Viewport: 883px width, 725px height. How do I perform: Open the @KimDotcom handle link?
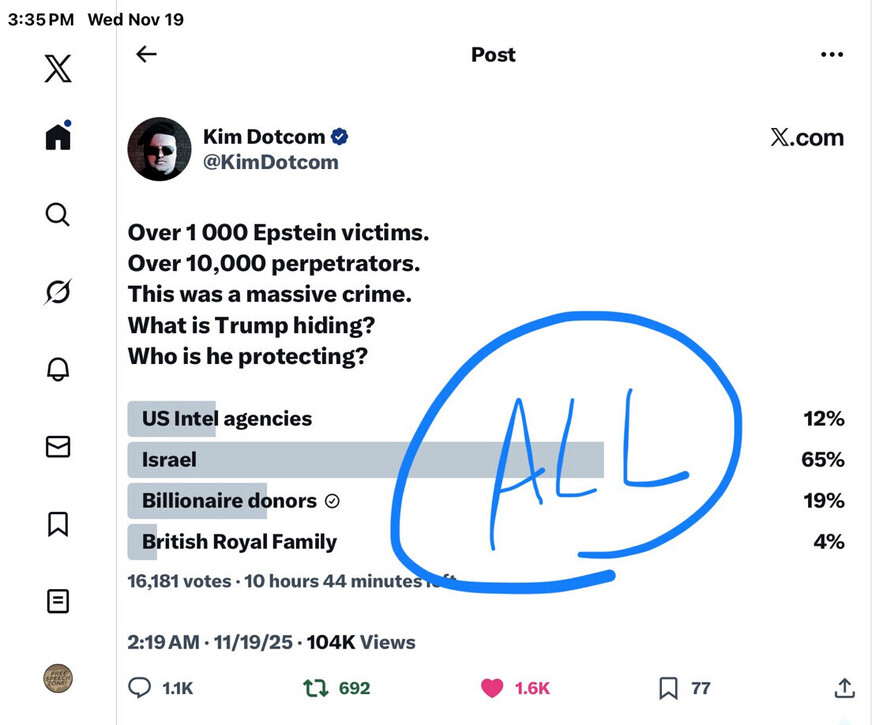click(x=270, y=161)
